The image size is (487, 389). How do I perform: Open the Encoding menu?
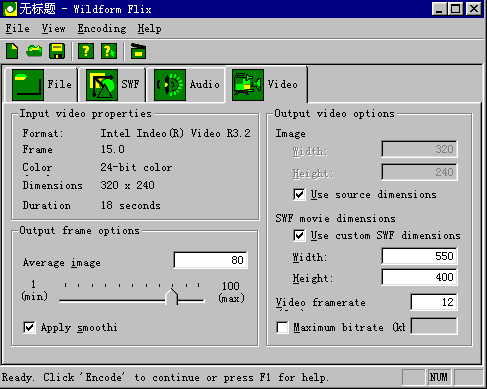102,29
